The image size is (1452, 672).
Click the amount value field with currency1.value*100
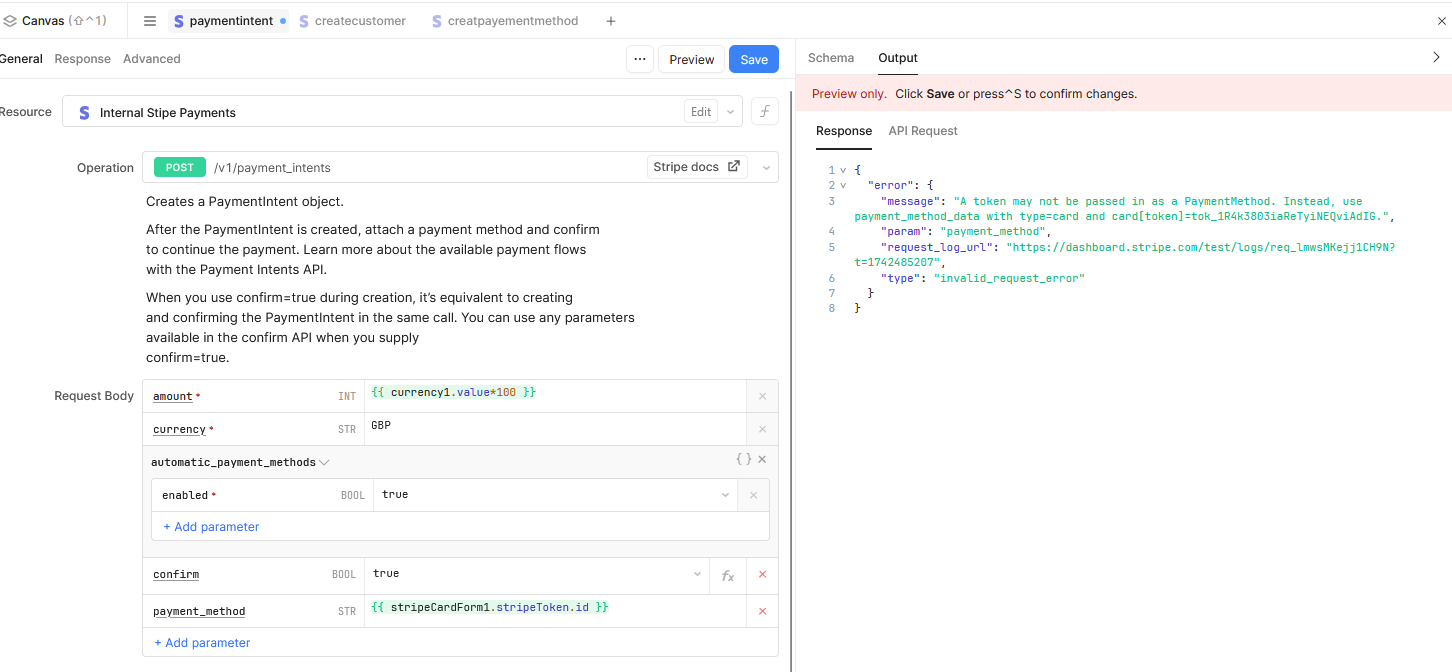555,396
